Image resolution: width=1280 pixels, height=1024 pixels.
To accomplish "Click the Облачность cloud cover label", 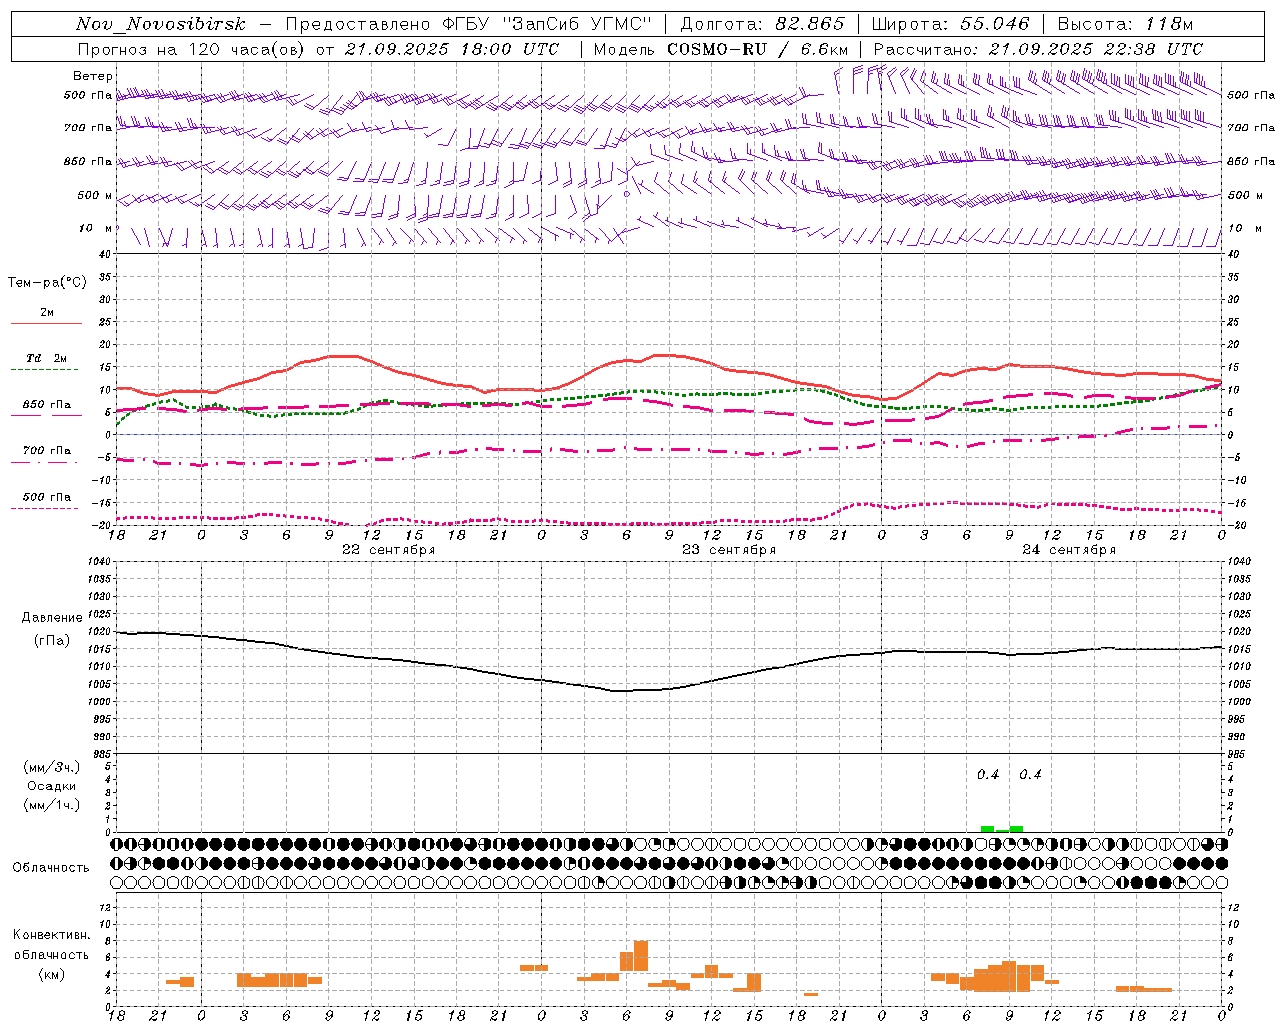I will point(51,867).
